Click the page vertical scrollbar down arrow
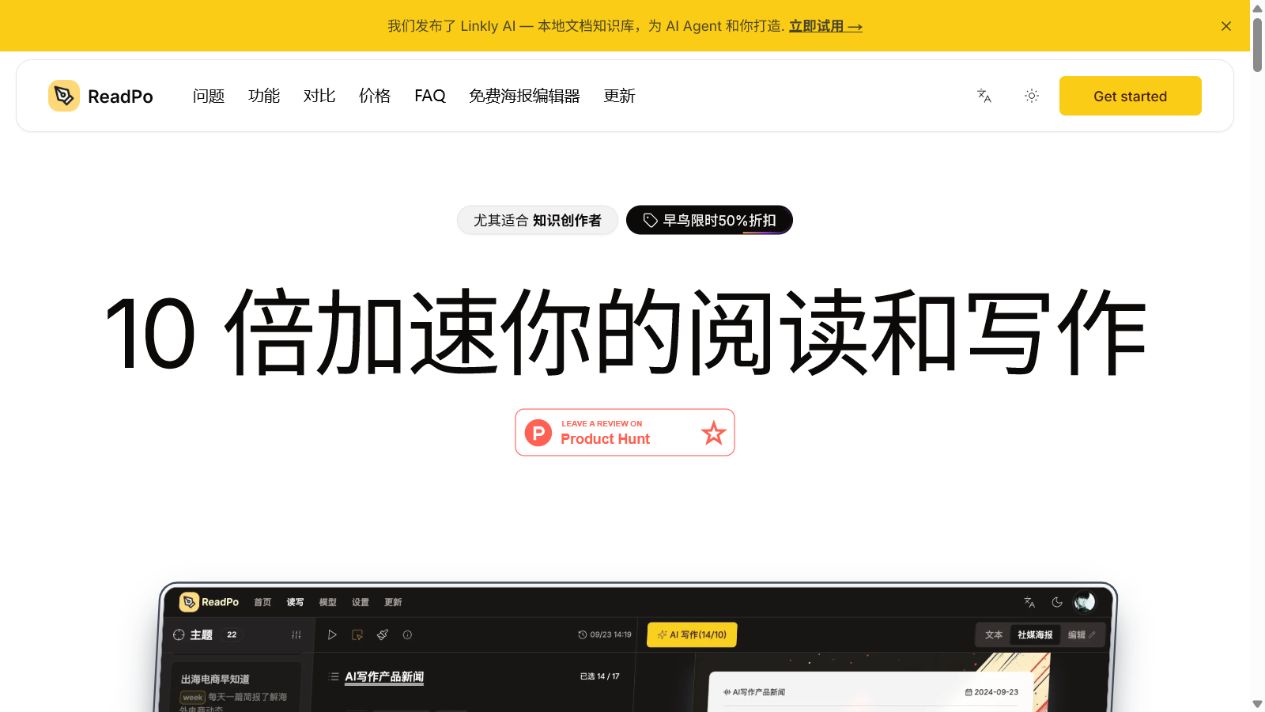The image size is (1265, 712). 1257,704
